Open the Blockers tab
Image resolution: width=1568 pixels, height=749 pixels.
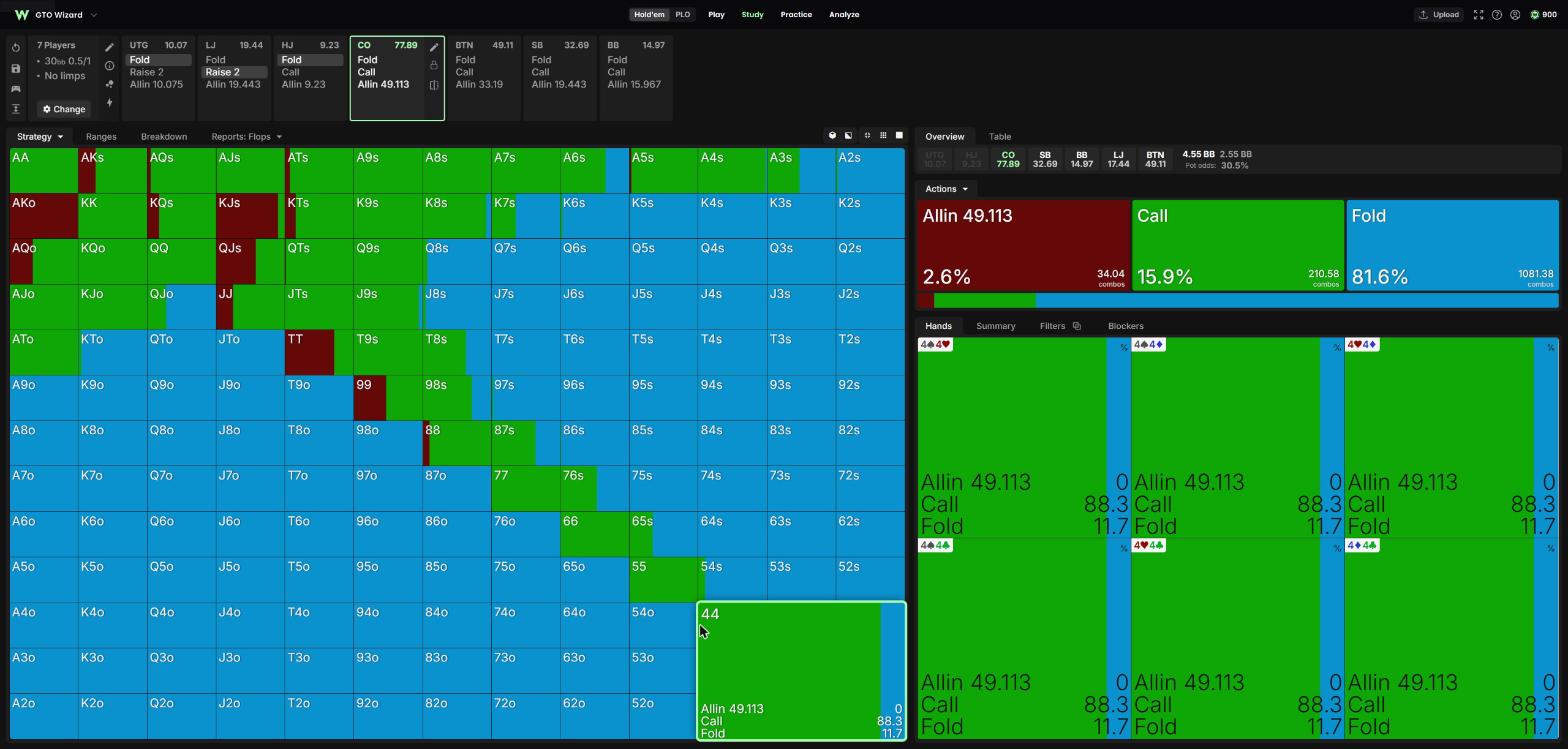1126,326
